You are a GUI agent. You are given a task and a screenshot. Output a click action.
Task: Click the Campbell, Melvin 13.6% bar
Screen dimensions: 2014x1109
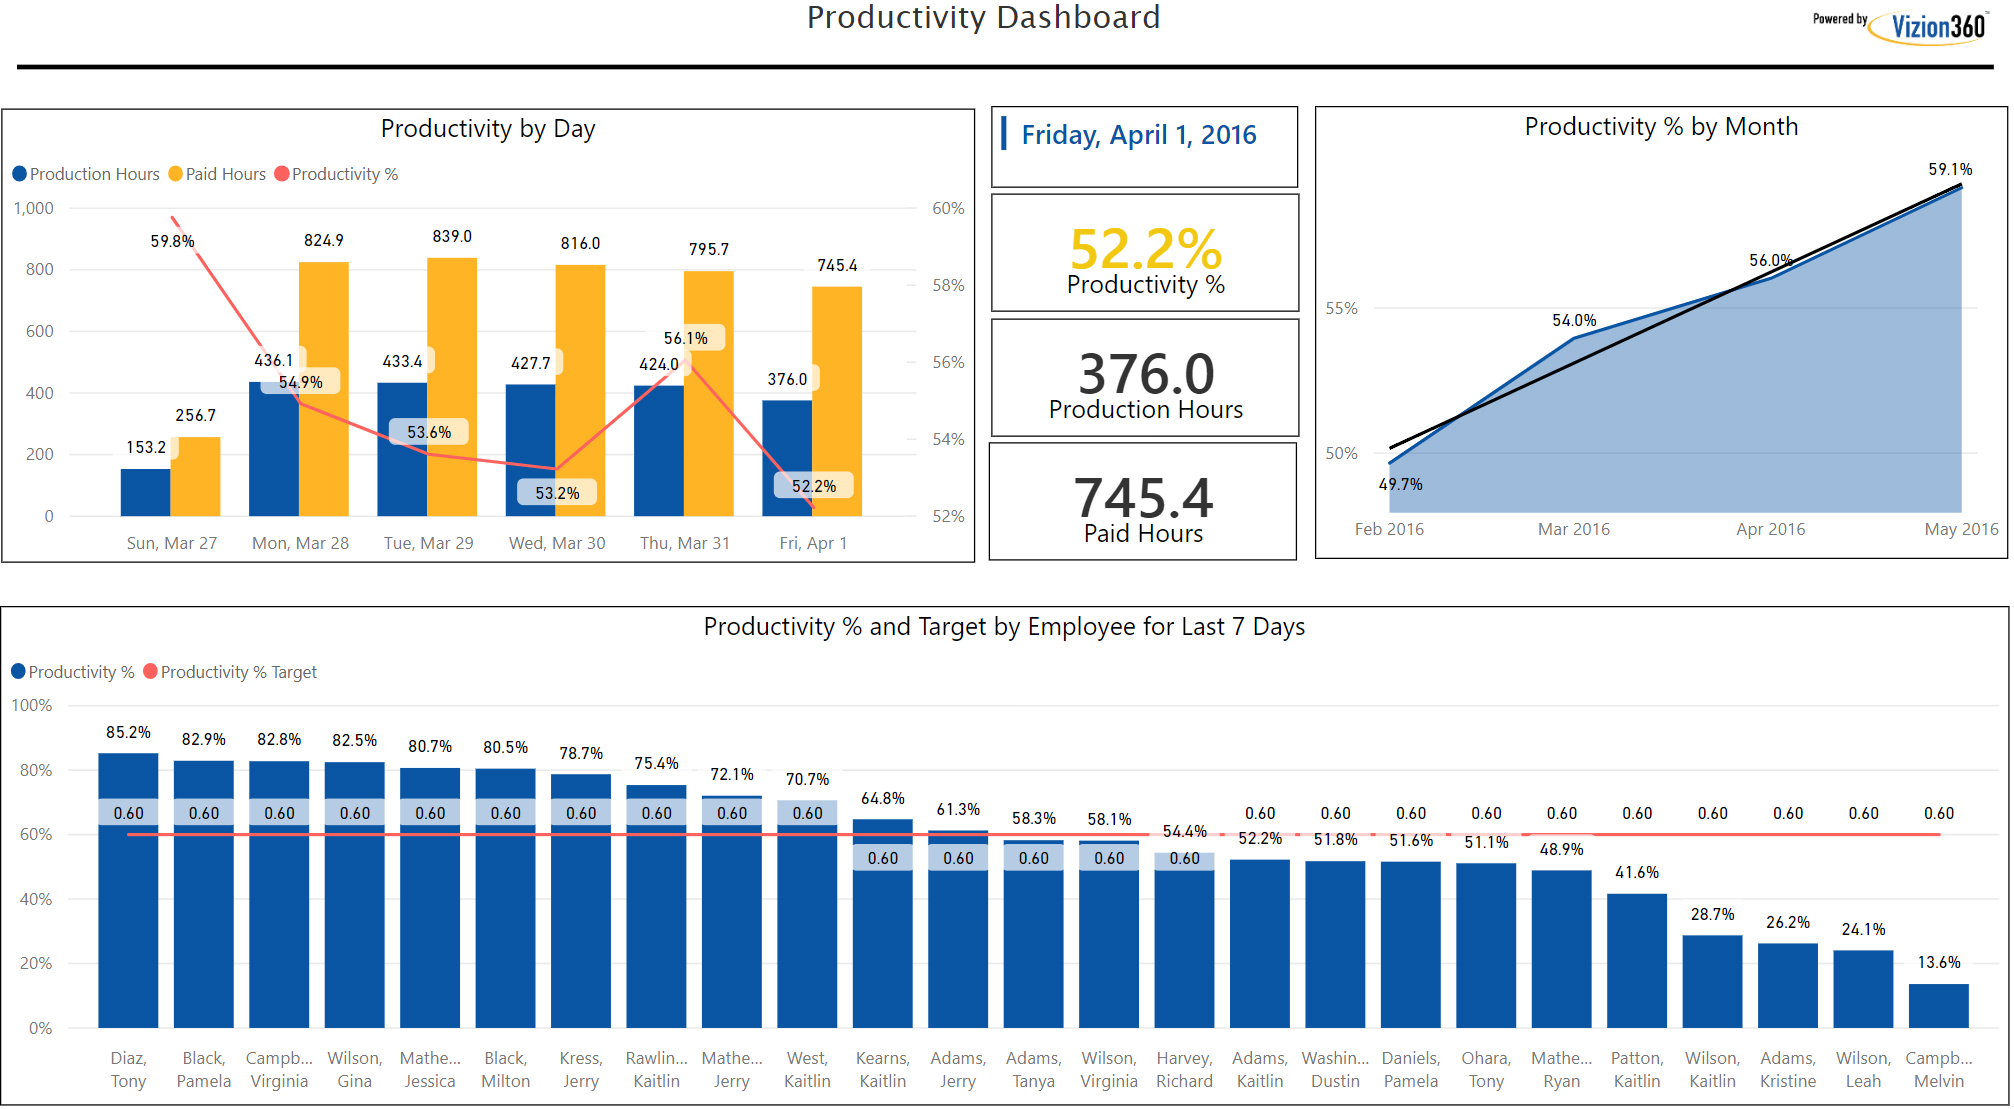click(1938, 1005)
